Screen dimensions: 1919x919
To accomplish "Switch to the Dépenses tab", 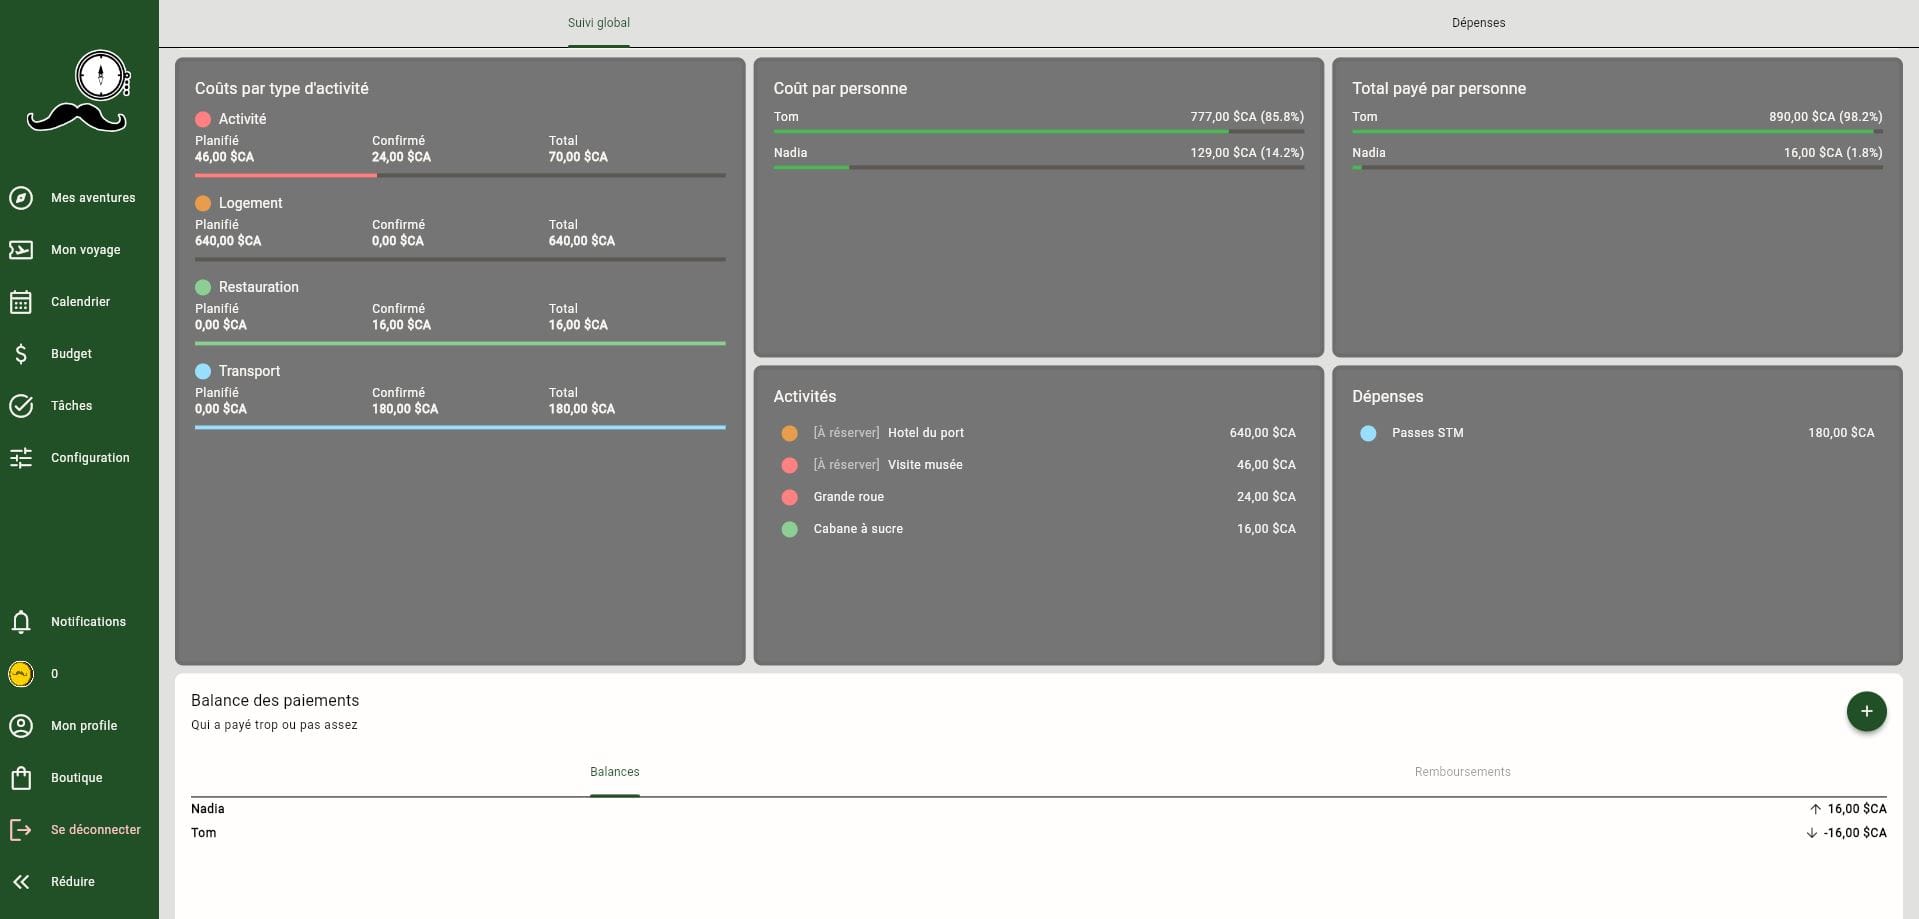I will (1477, 23).
